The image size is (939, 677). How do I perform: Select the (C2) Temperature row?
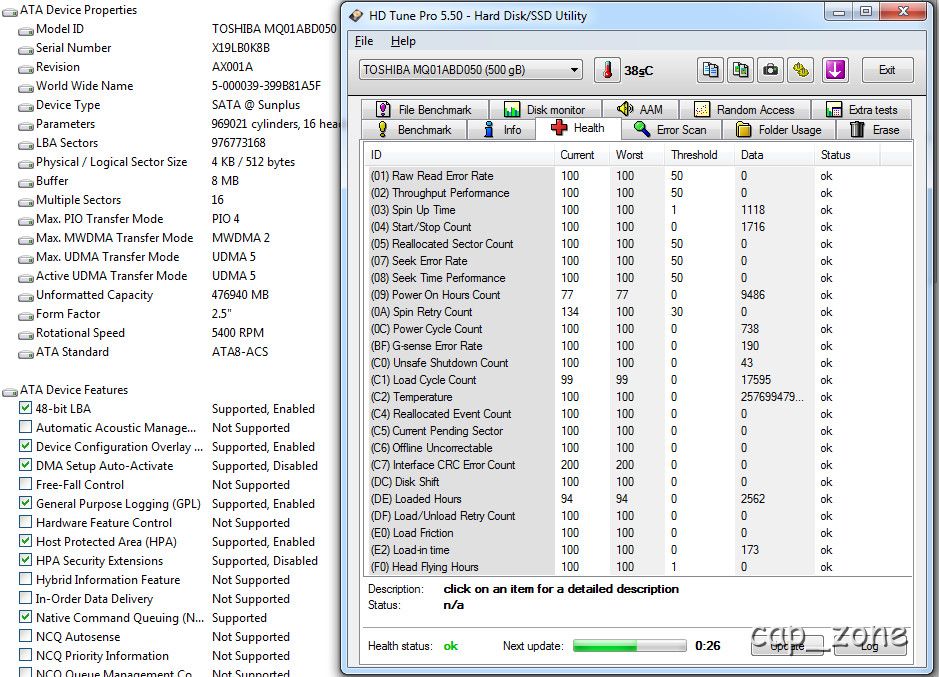point(638,397)
